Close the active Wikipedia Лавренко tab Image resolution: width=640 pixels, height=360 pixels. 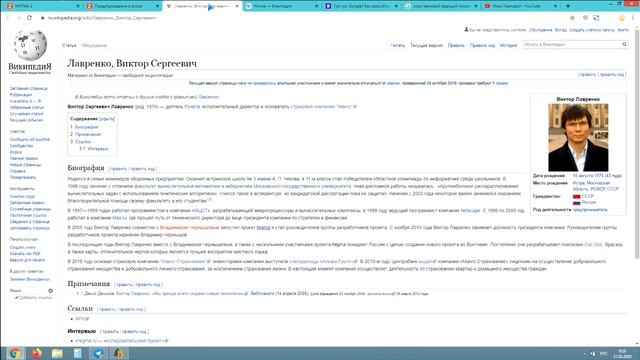237,6
